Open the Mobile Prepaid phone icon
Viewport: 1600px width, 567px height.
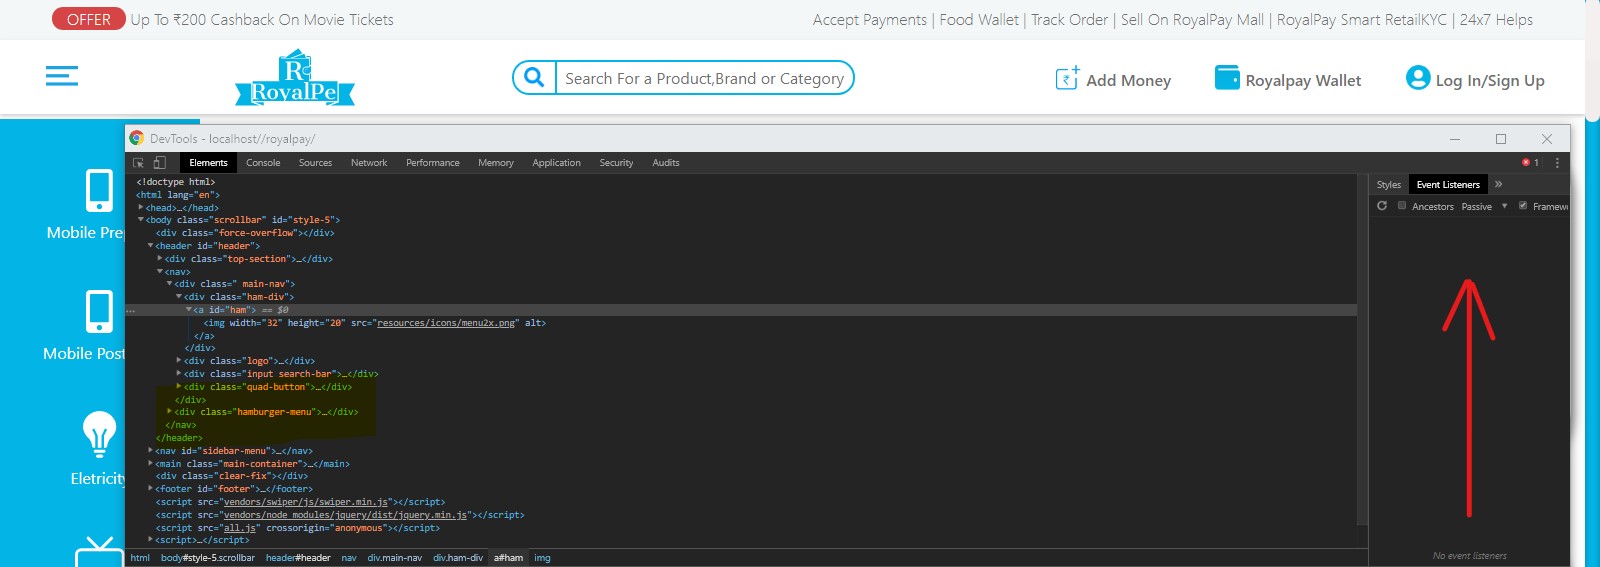(99, 190)
